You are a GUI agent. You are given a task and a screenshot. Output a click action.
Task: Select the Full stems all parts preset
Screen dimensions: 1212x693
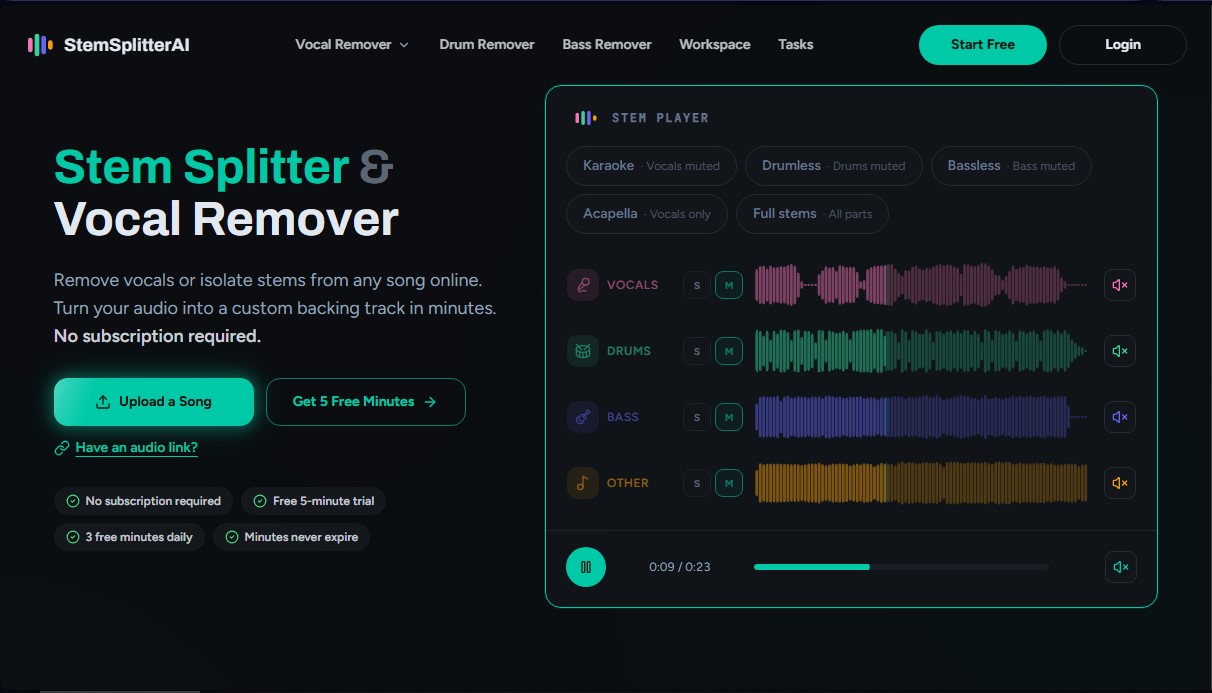812,214
